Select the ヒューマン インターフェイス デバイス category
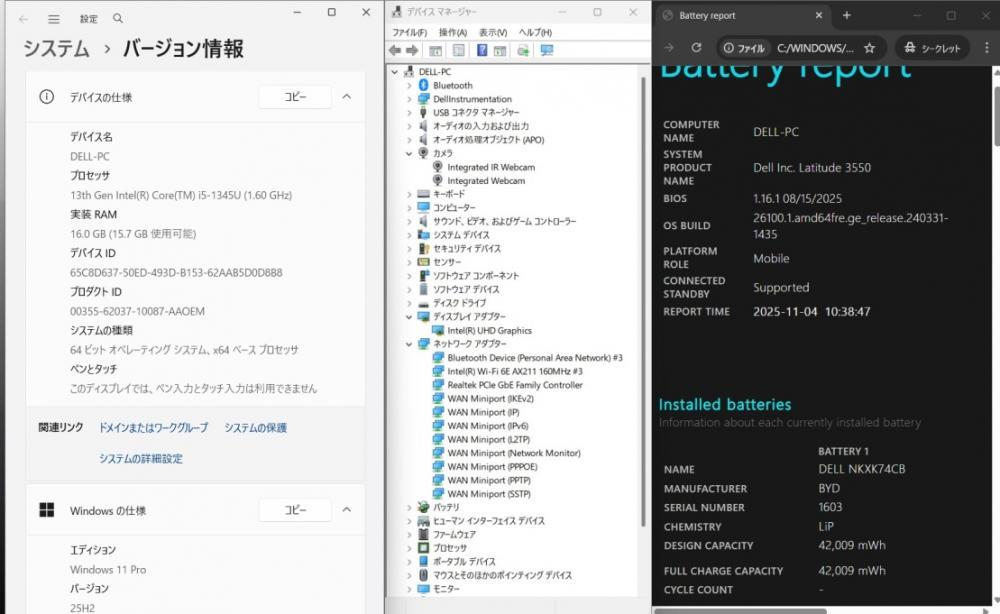This screenshot has height=614, width=1000. (x=489, y=521)
